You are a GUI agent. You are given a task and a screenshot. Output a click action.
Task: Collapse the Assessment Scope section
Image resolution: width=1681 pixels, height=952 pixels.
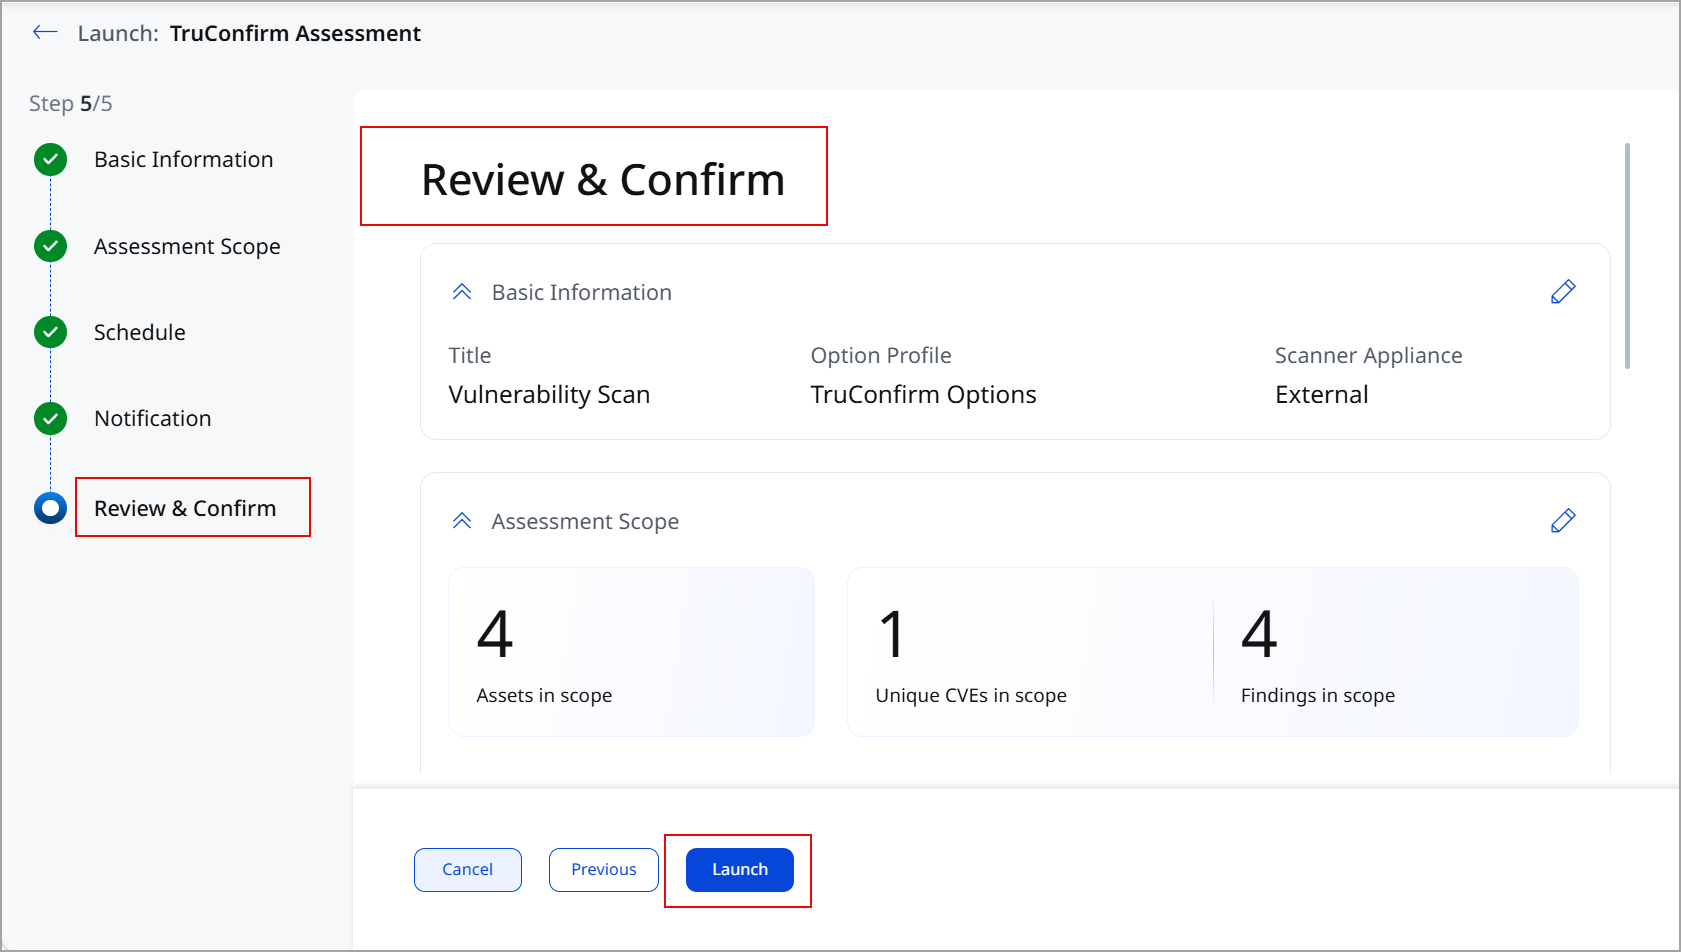462,521
